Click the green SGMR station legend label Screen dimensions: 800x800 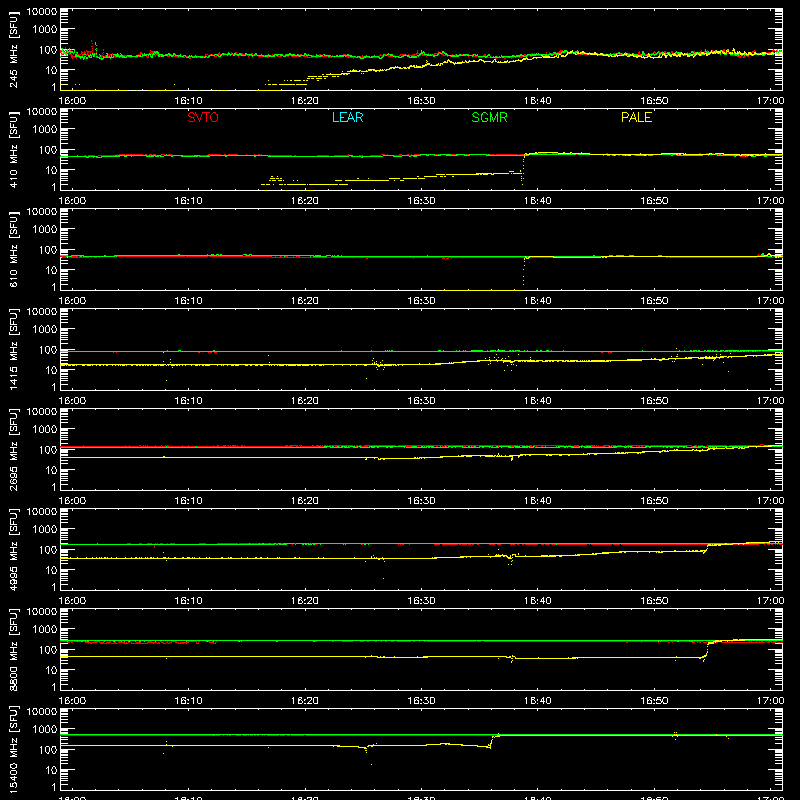pyautogui.click(x=489, y=117)
